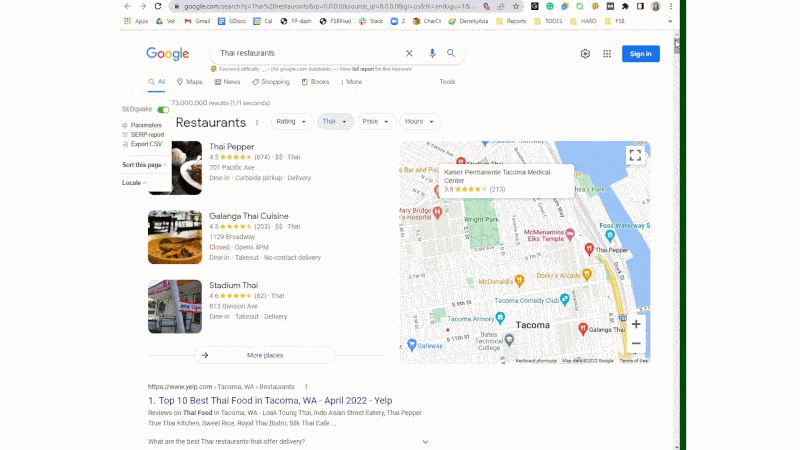Open Galanga Thai Cuisine photo thumbnail
The image size is (800, 450).
coord(175,237)
